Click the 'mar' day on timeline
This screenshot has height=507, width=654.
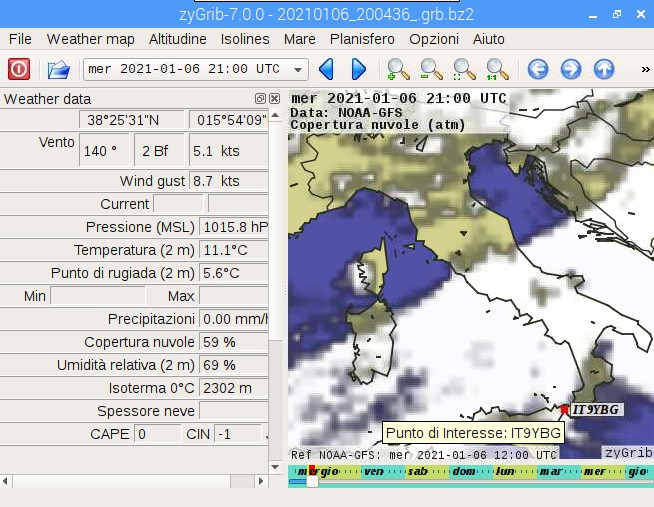pyautogui.click(x=551, y=472)
